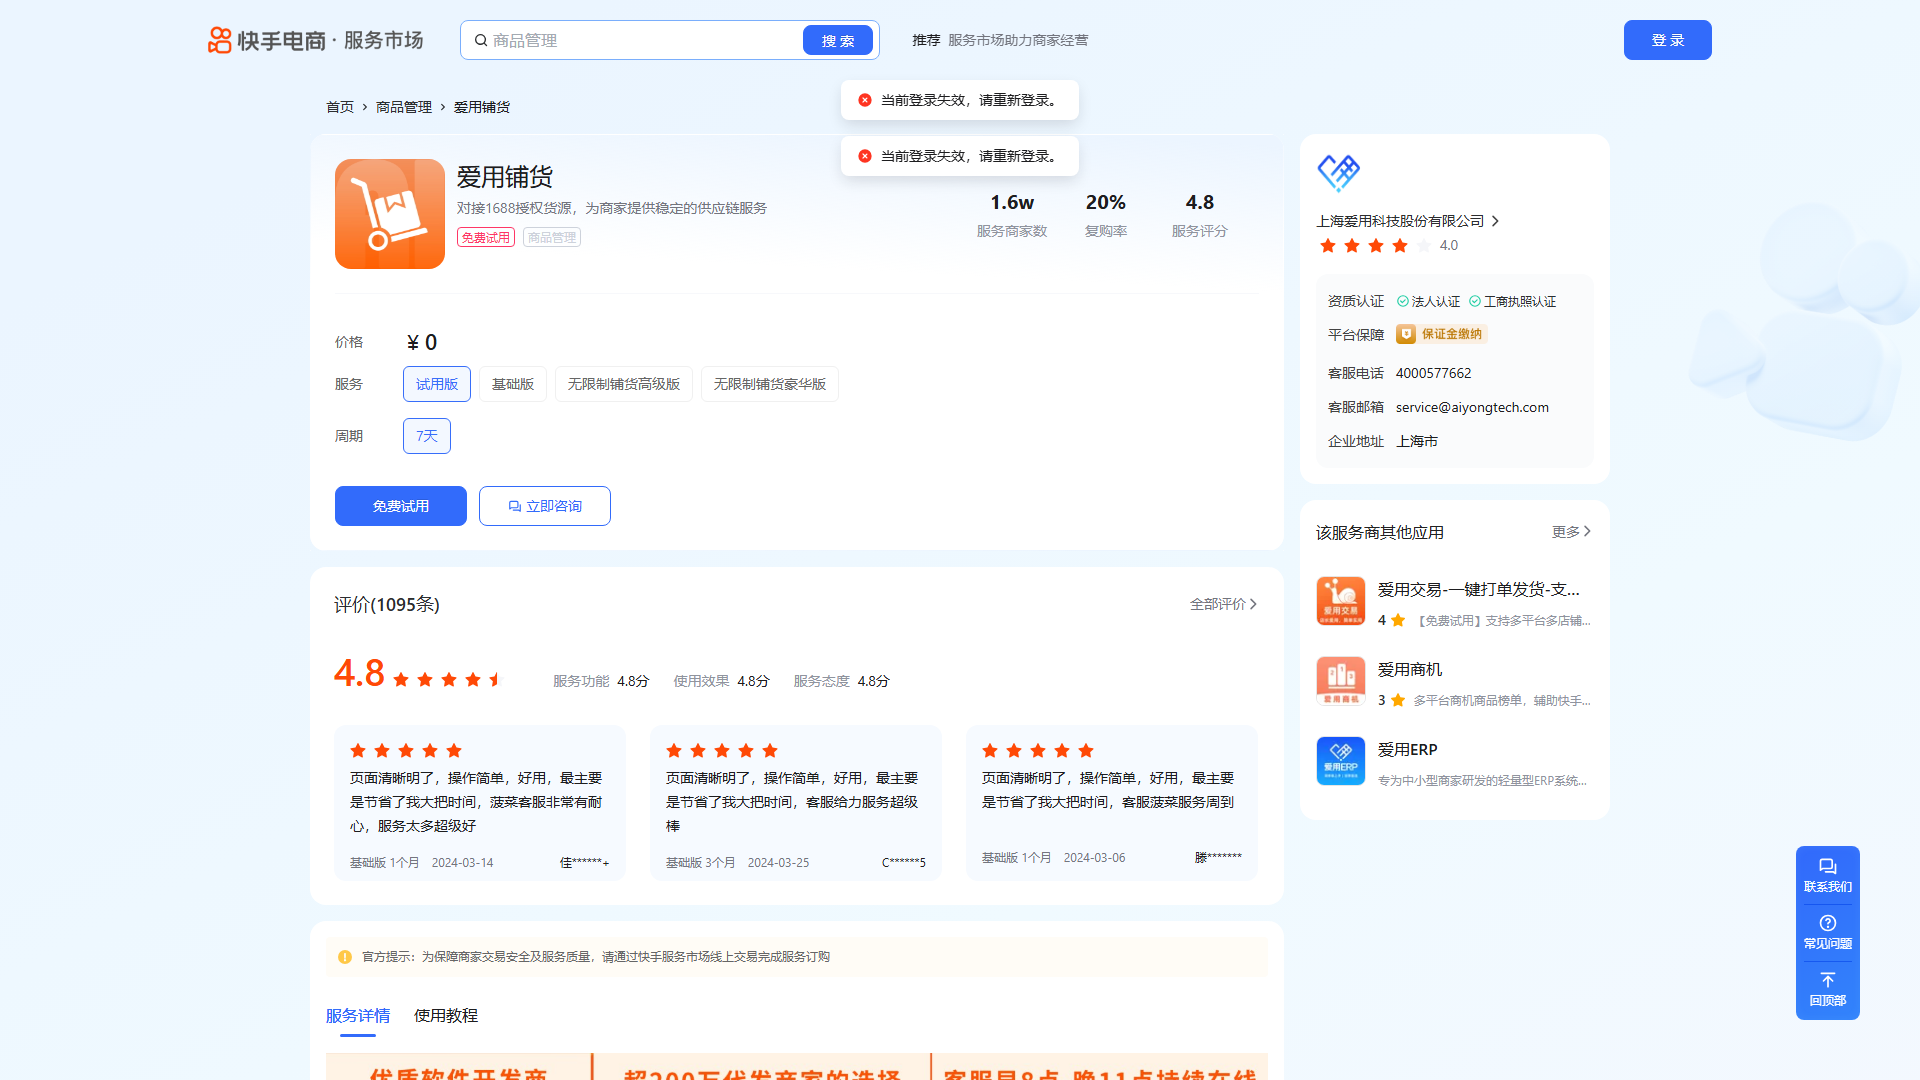Go to 商品管理 in the breadcrumb
Image resolution: width=1920 pixels, height=1080 pixels.
pyautogui.click(x=404, y=107)
